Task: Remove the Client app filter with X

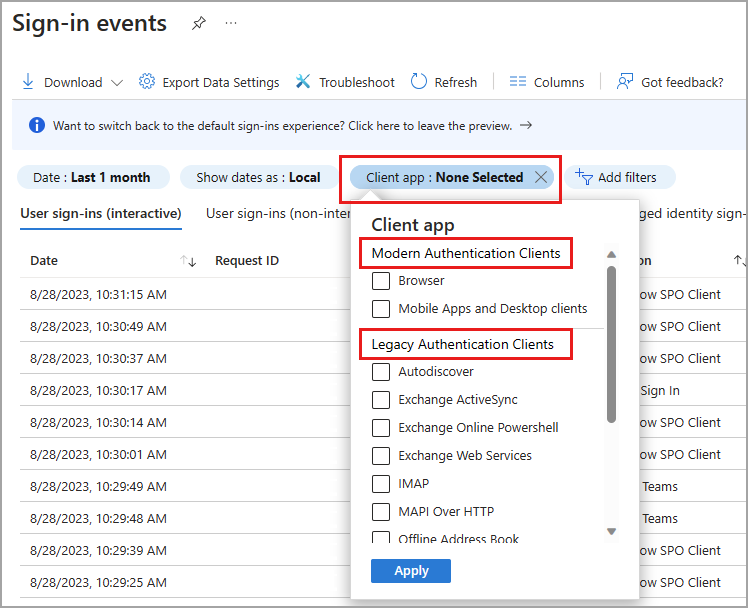Action: [541, 177]
